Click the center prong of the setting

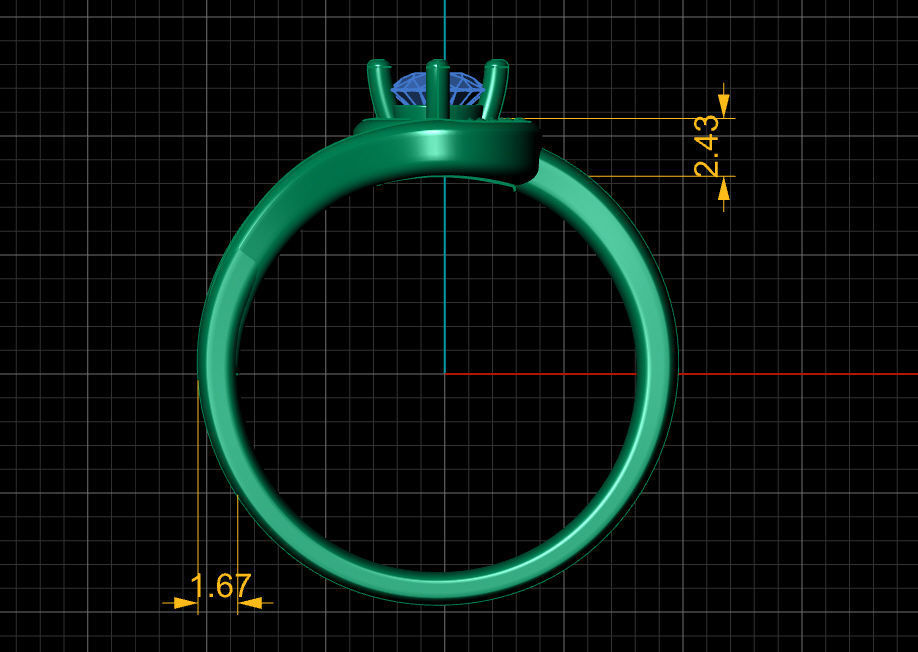[437, 89]
